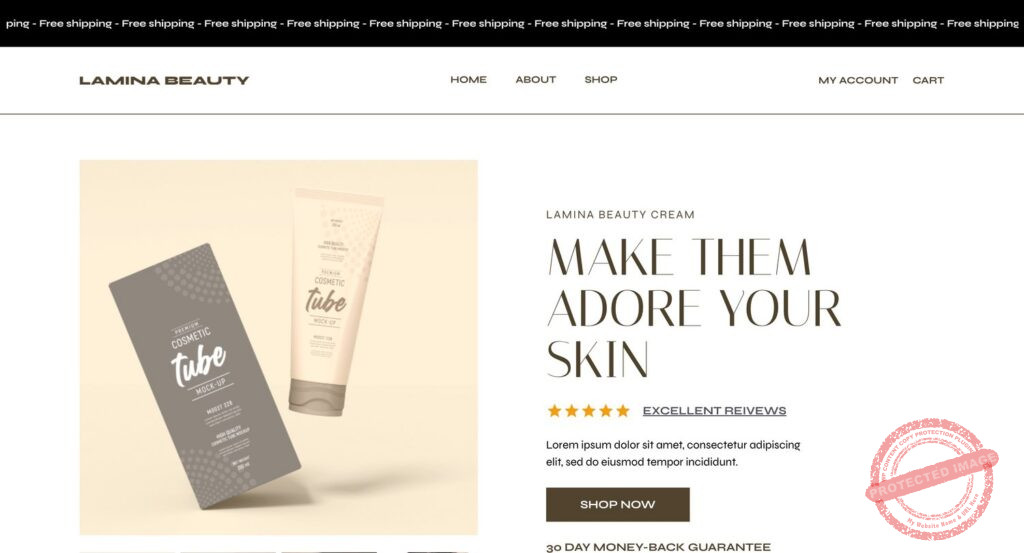Click the red Protected Image stamp
This screenshot has width=1024, height=553.
932,477
